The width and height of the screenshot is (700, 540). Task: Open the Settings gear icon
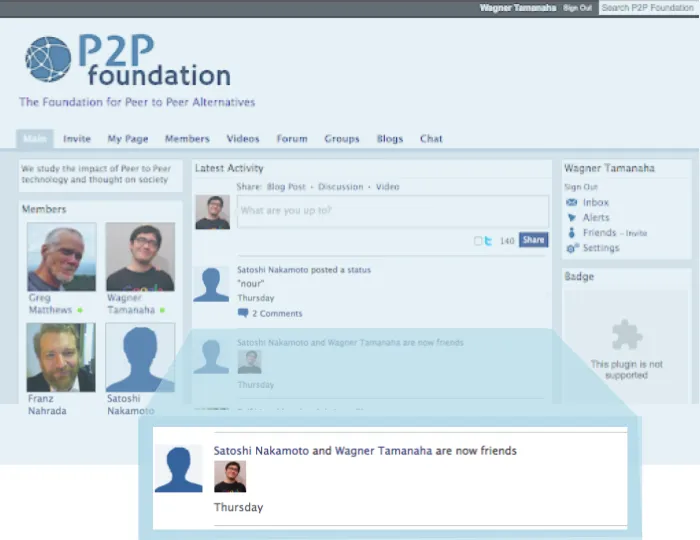click(x=572, y=248)
